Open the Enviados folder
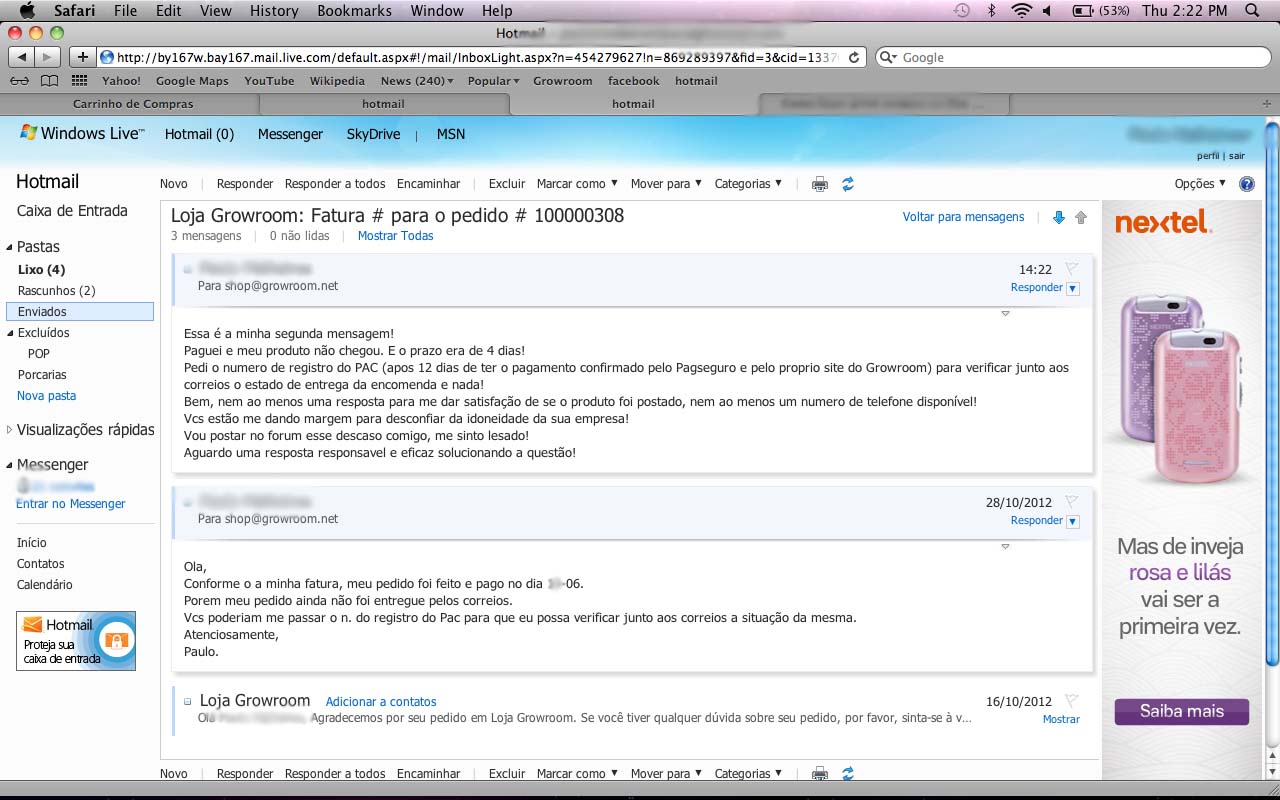 (x=80, y=312)
